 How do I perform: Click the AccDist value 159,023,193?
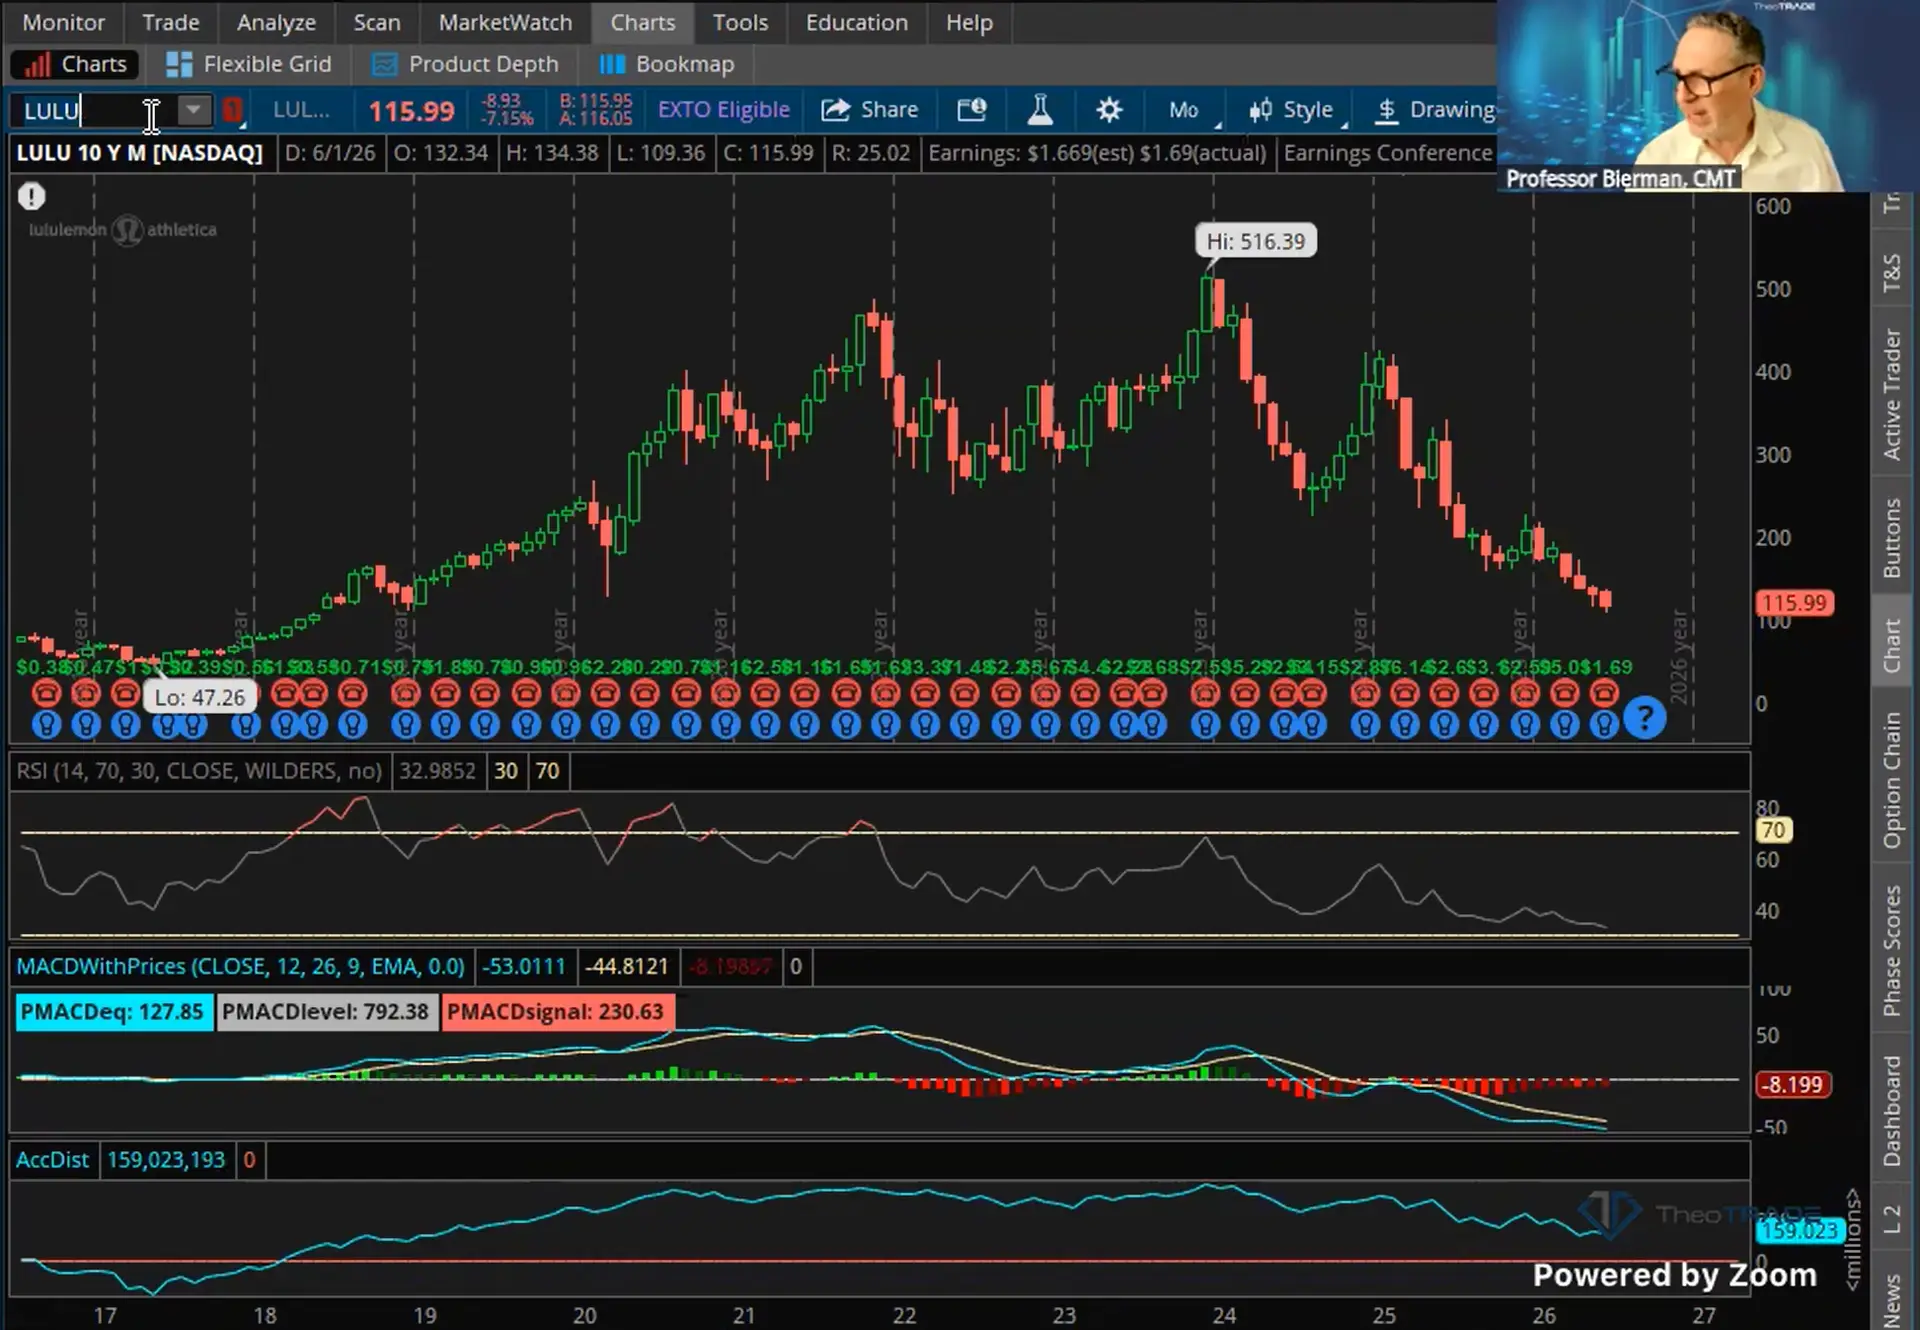point(166,1160)
